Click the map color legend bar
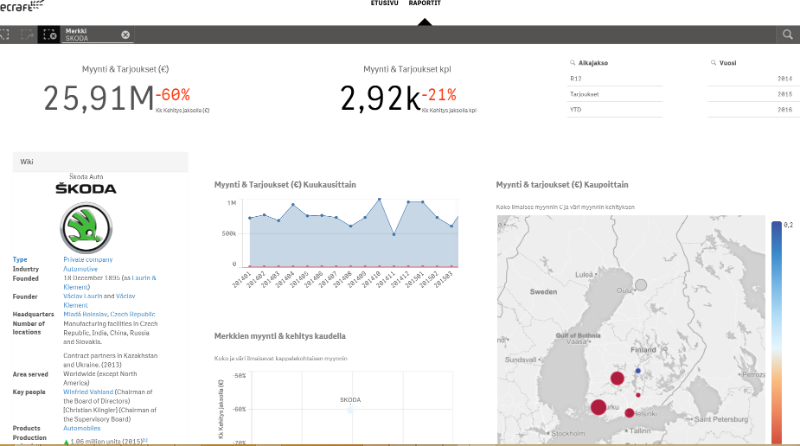Screen dimensions: 800x446 pos(777,332)
